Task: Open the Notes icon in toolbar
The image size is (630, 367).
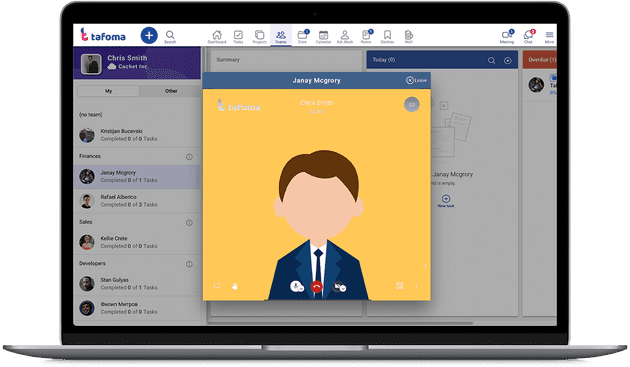Action: (x=366, y=36)
